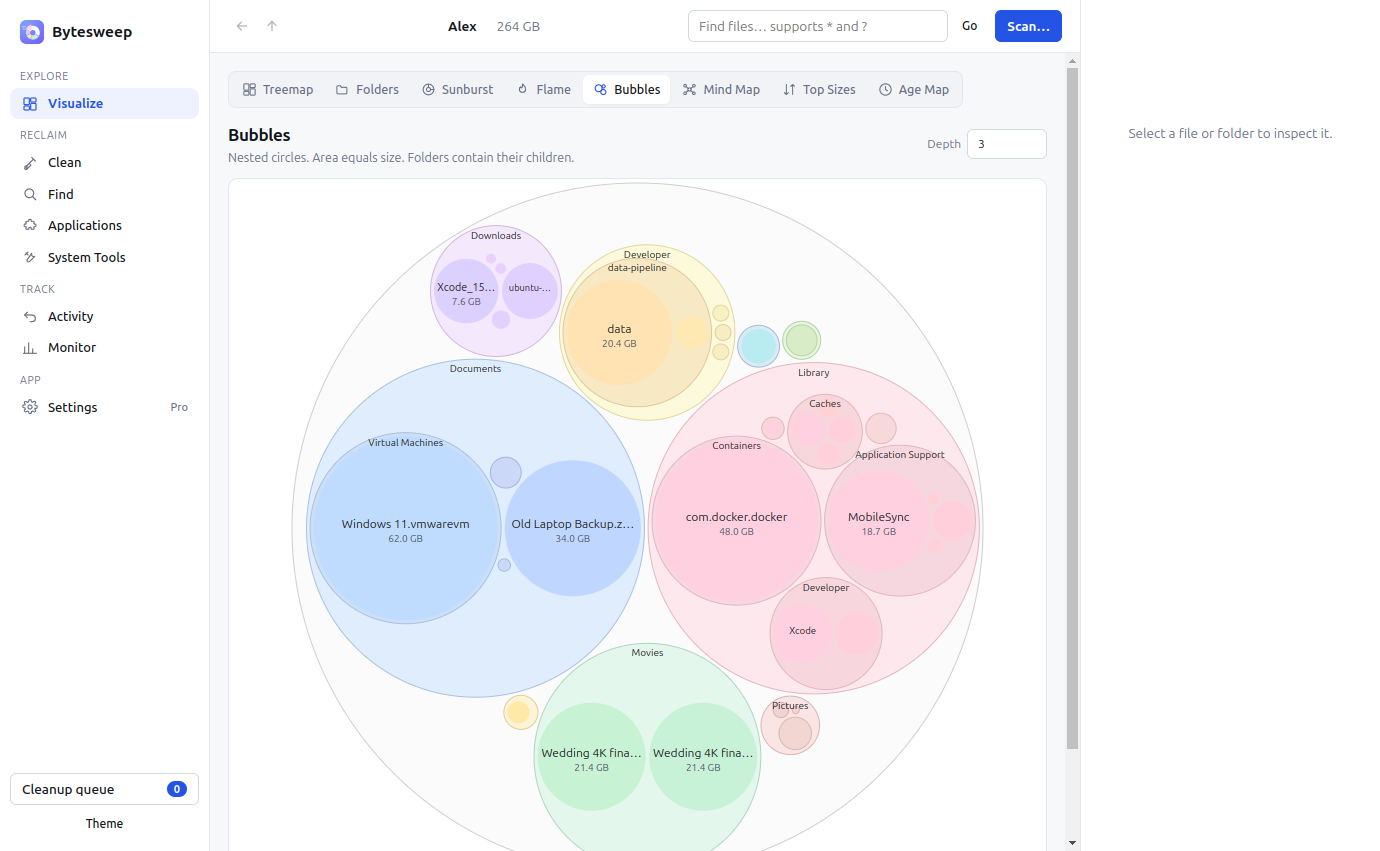Go back with the left arrow
Viewport: 1380px width, 851px height.
(x=241, y=26)
